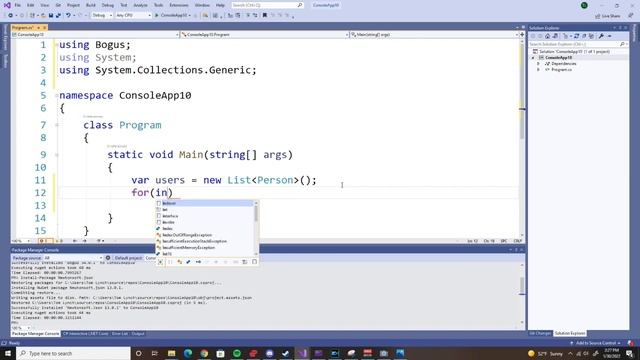
Task: Expand the Dependencies node in Solution Explorer
Action: pyautogui.click(x=538, y=64)
